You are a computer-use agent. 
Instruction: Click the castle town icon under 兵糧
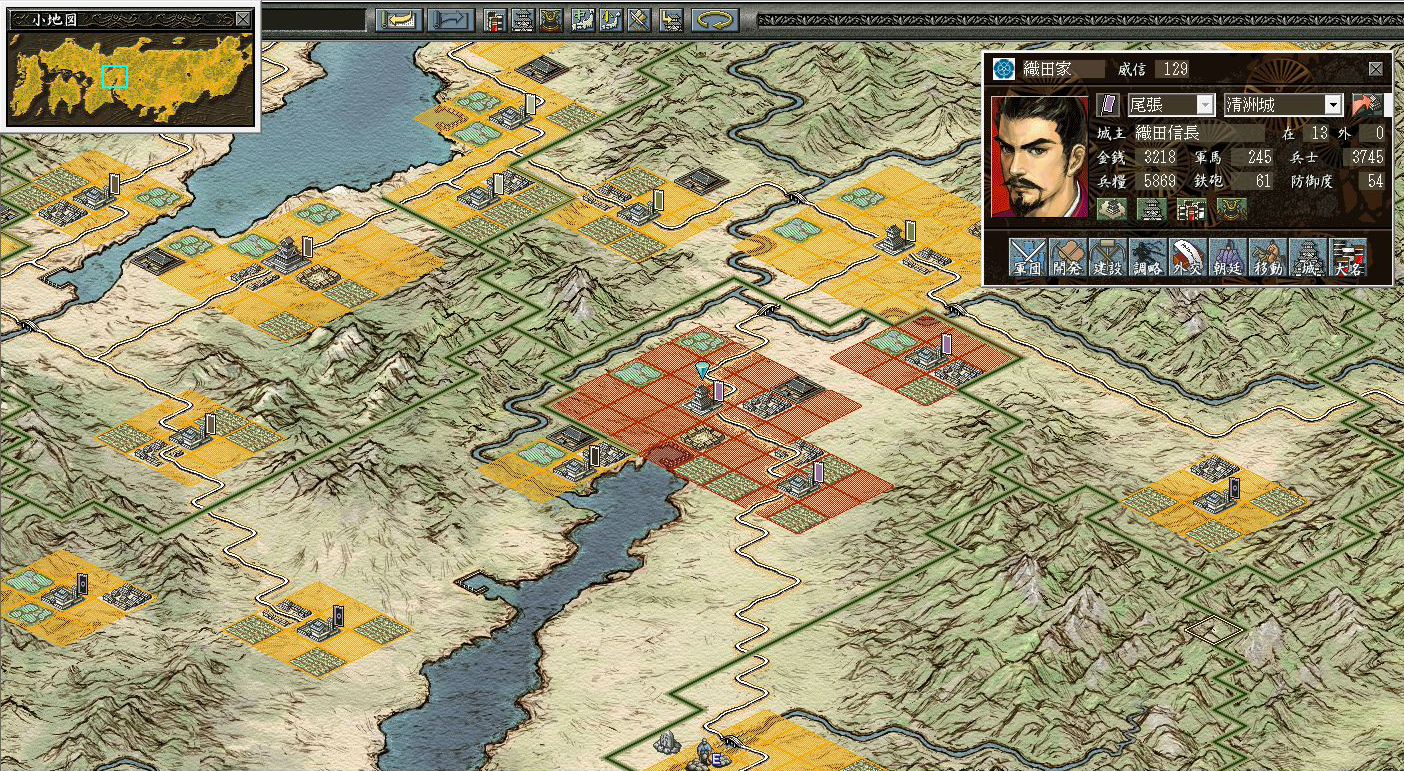pos(1112,209)
